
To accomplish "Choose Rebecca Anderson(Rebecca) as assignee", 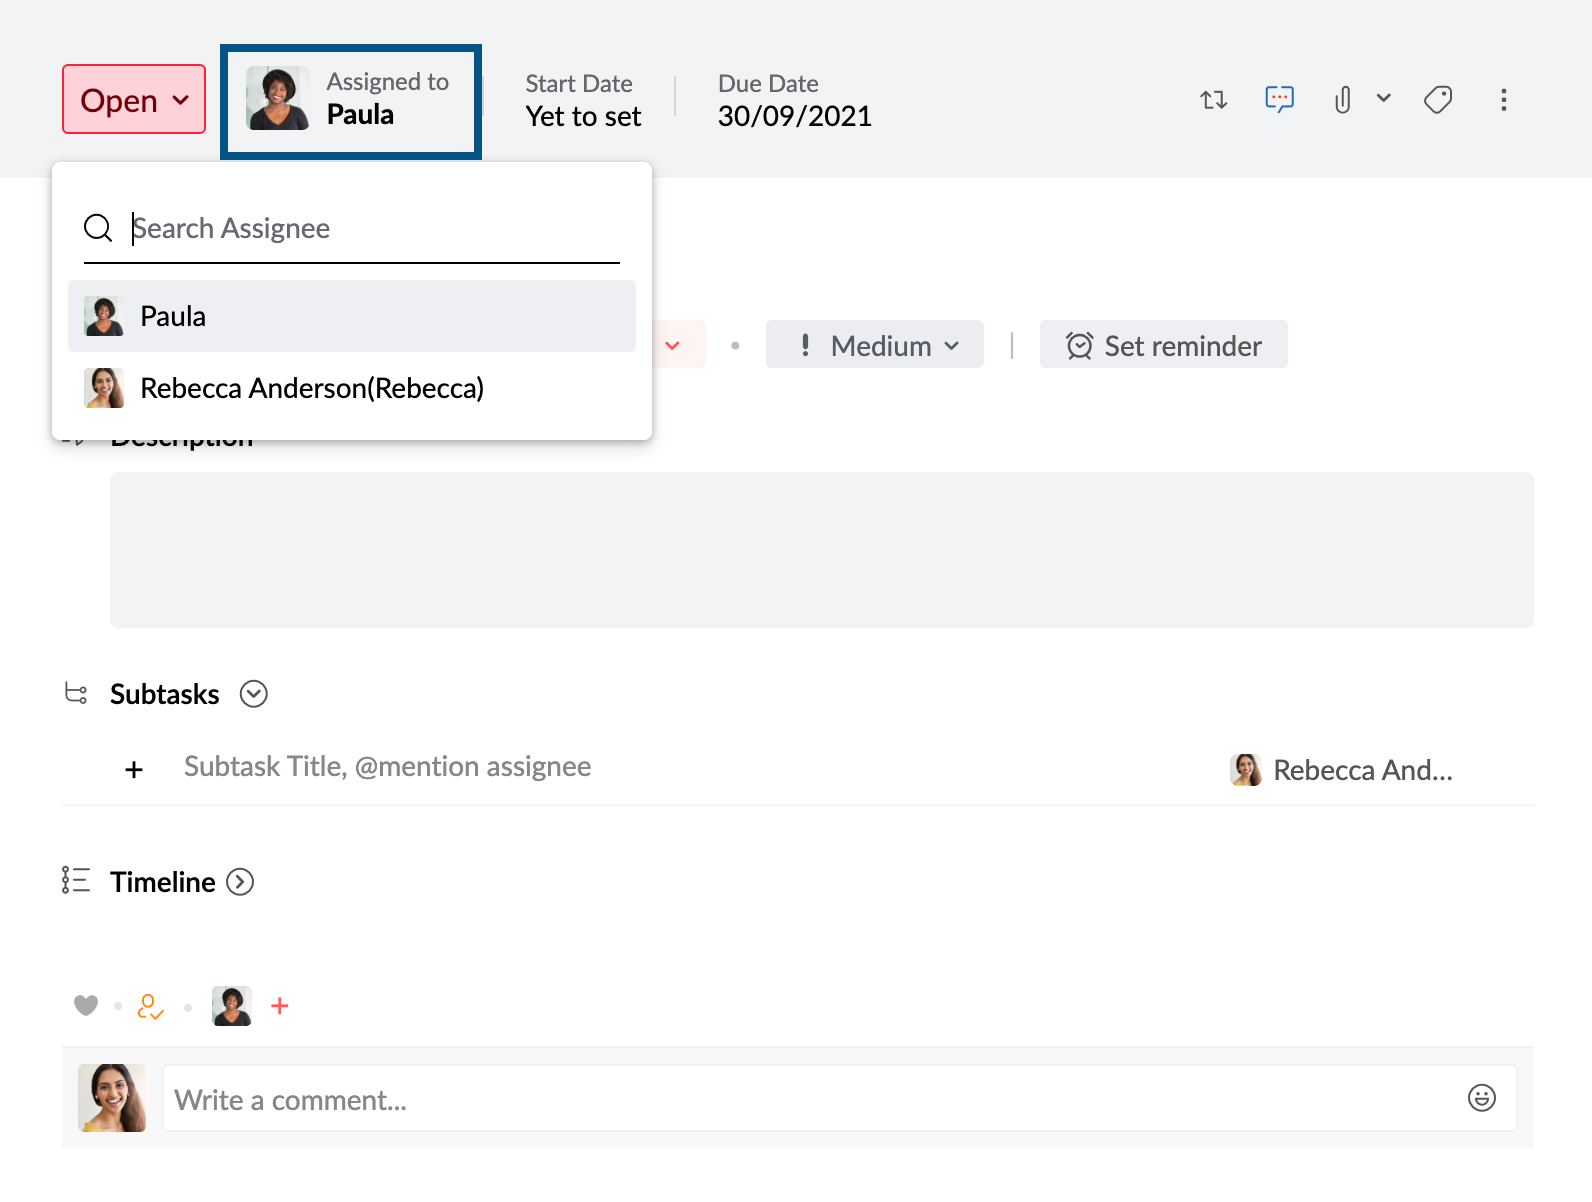I will coord(311,388).
